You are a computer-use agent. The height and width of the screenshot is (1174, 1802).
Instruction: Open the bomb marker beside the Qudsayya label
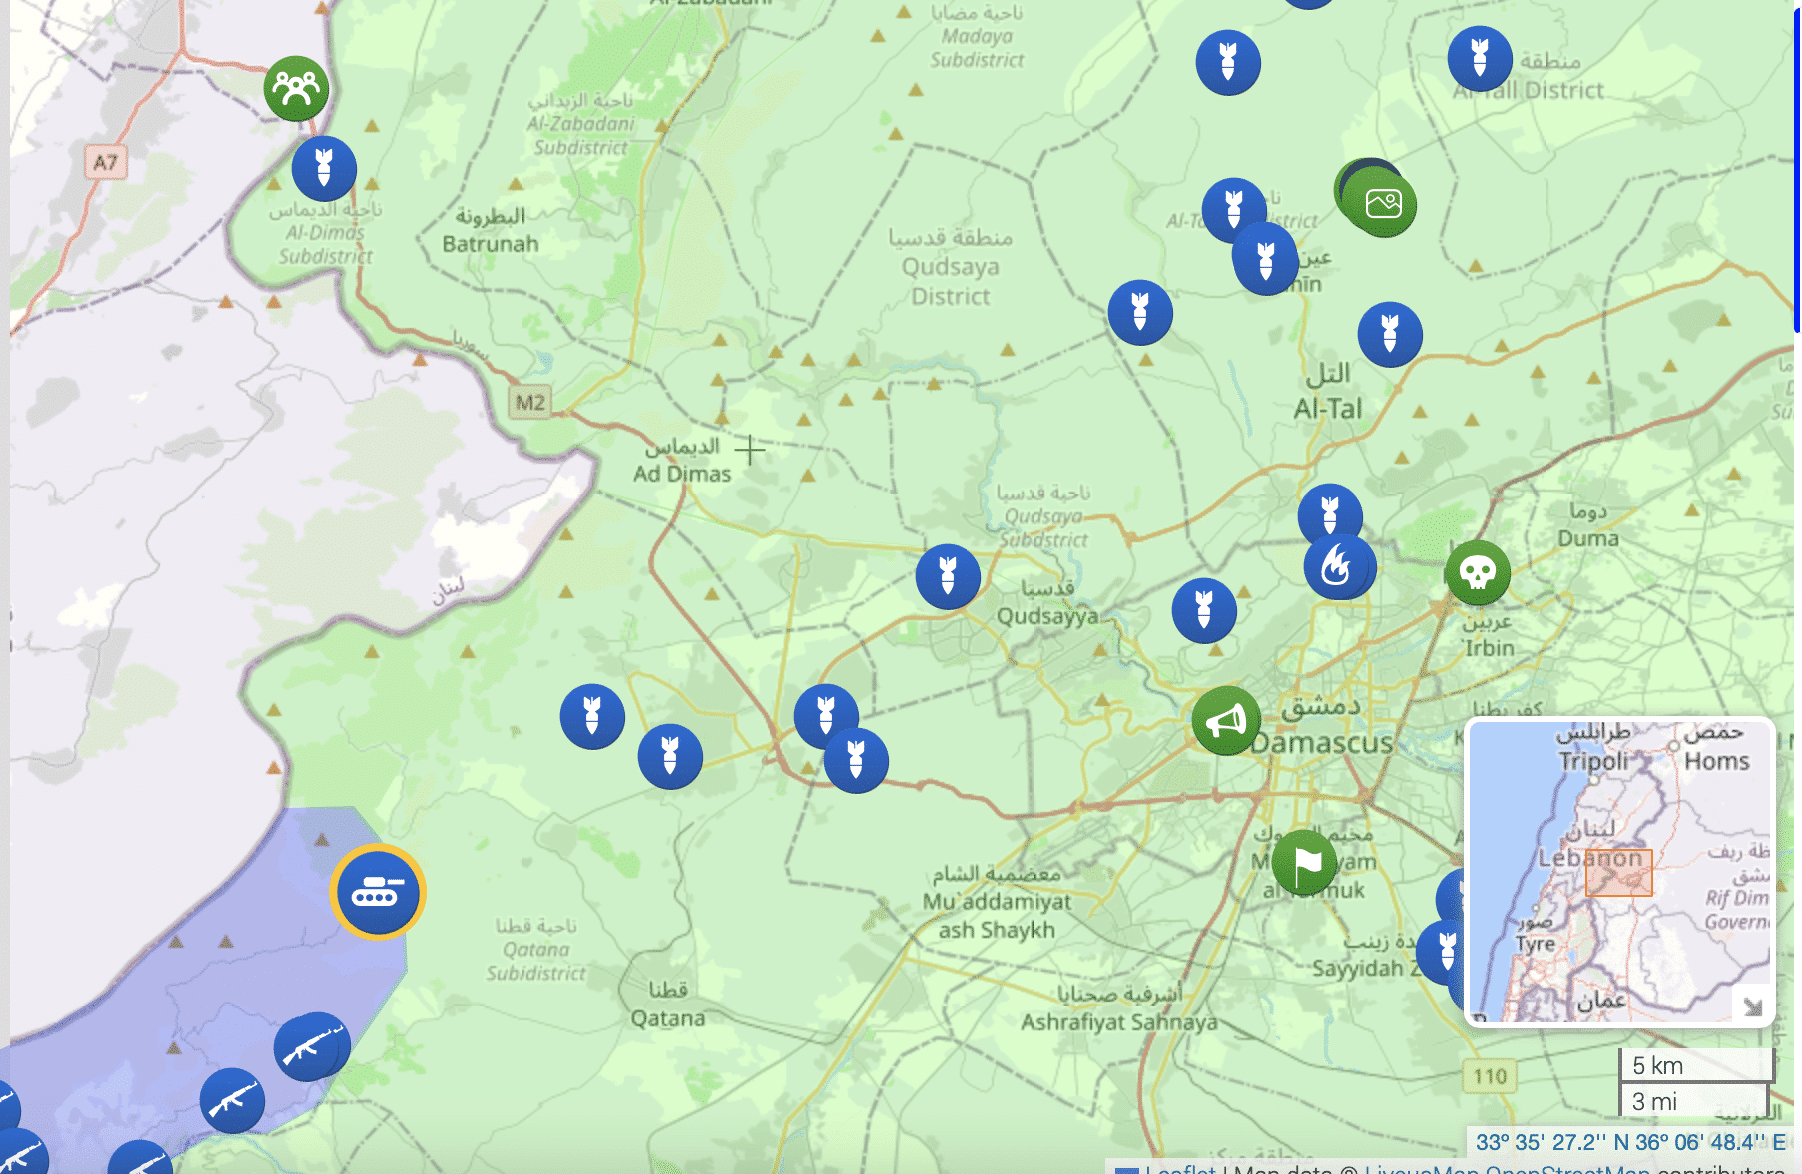(948, 576)
